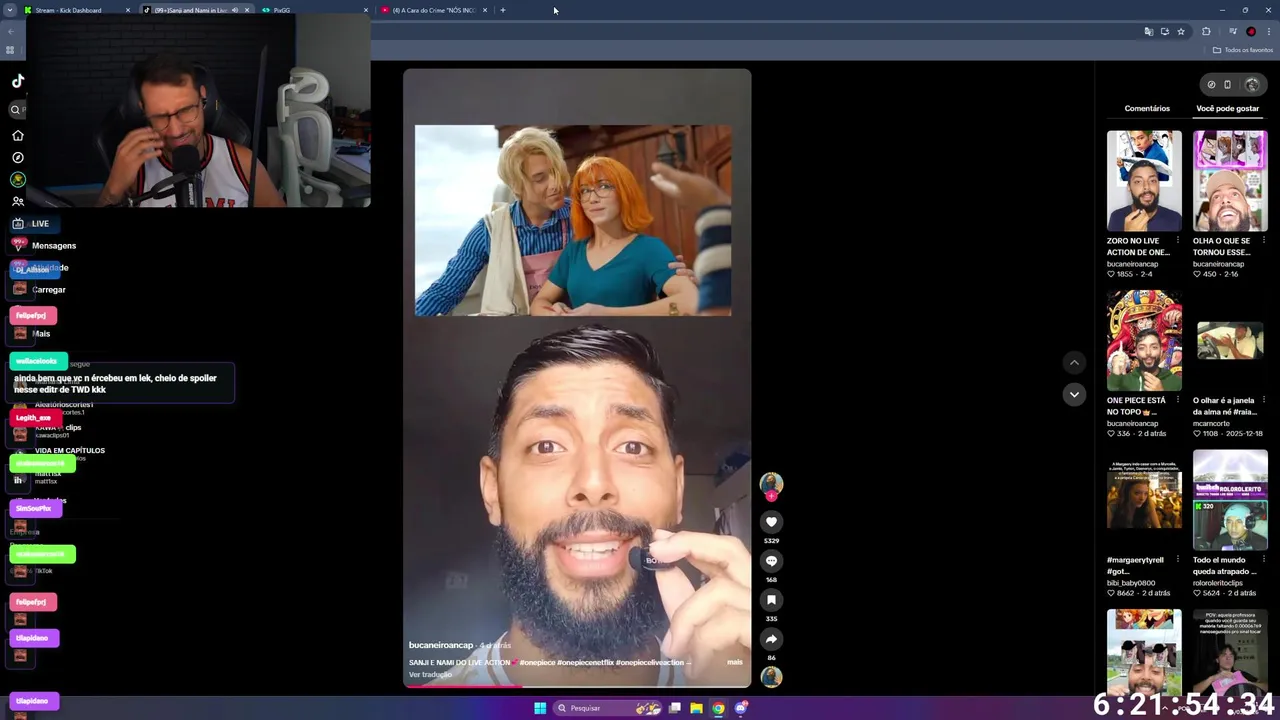The width and height of the screenshot is (1280, 720).
Task: Switch to Comentários tab
Action: pyautogui.click(x=1147, y=108)
